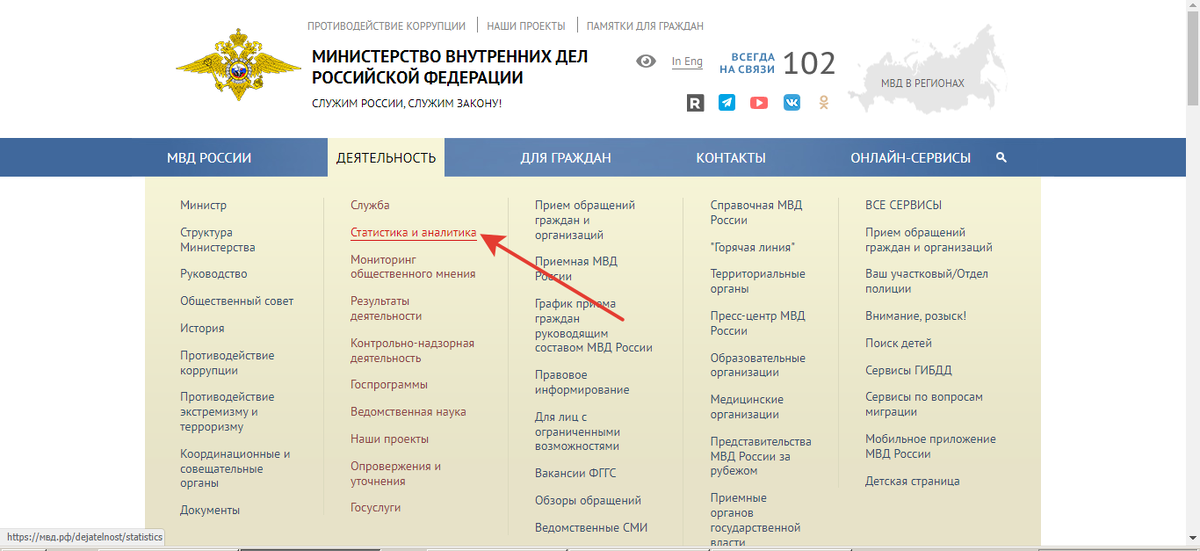Image resolution: width=1200 pixels, height=551 pixels.
Task: Open Контрольно-надзорная деятельность
Action: [412, 350]
